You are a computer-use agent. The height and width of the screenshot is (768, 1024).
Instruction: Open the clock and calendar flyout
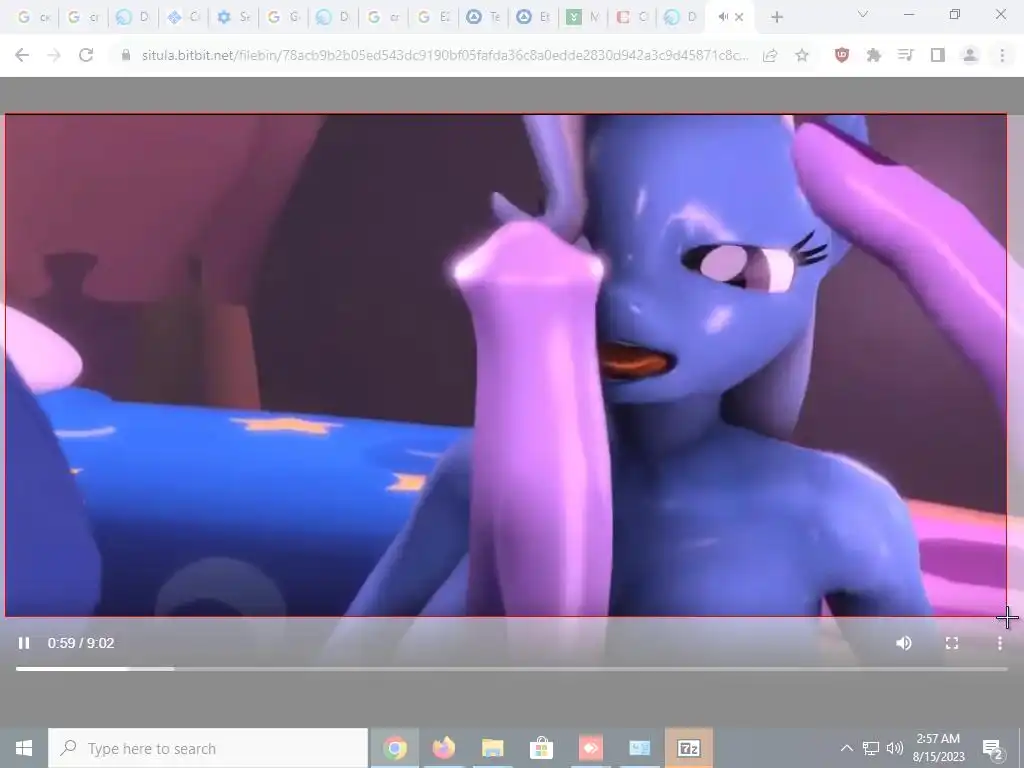pyautogui.click(x=938, y=748)
